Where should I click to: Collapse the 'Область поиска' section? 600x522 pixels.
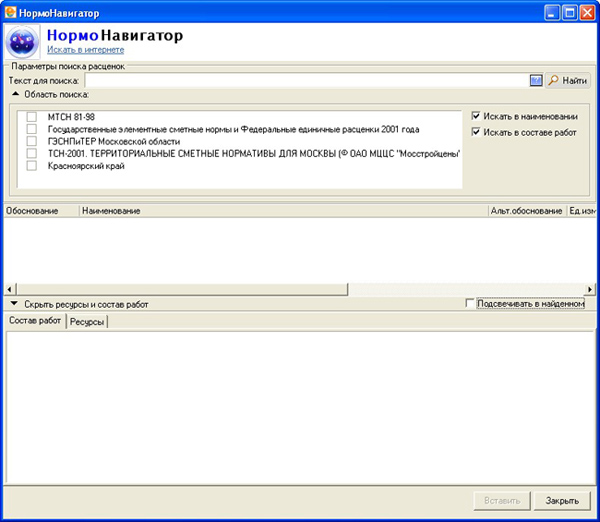pyautogui.click(x=15, y=94)
